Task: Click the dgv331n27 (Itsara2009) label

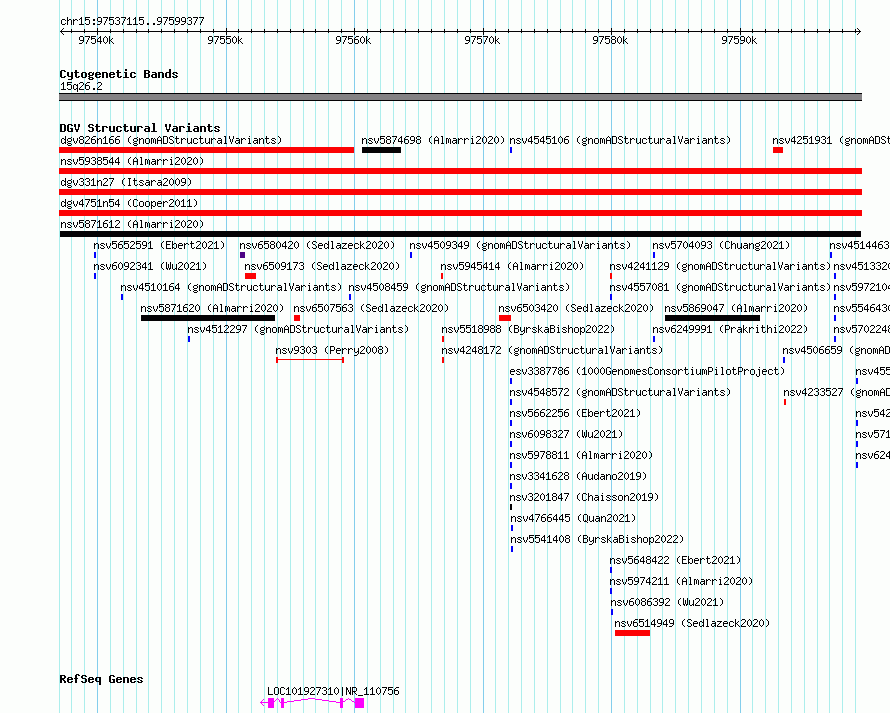Action: click(x=126, y=182)
